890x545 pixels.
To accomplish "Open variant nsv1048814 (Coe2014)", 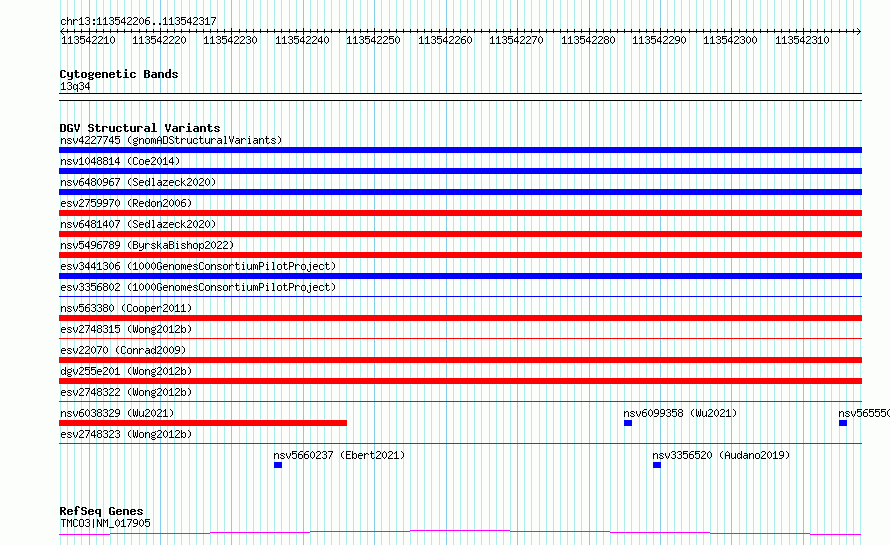I will coord(120,161).
